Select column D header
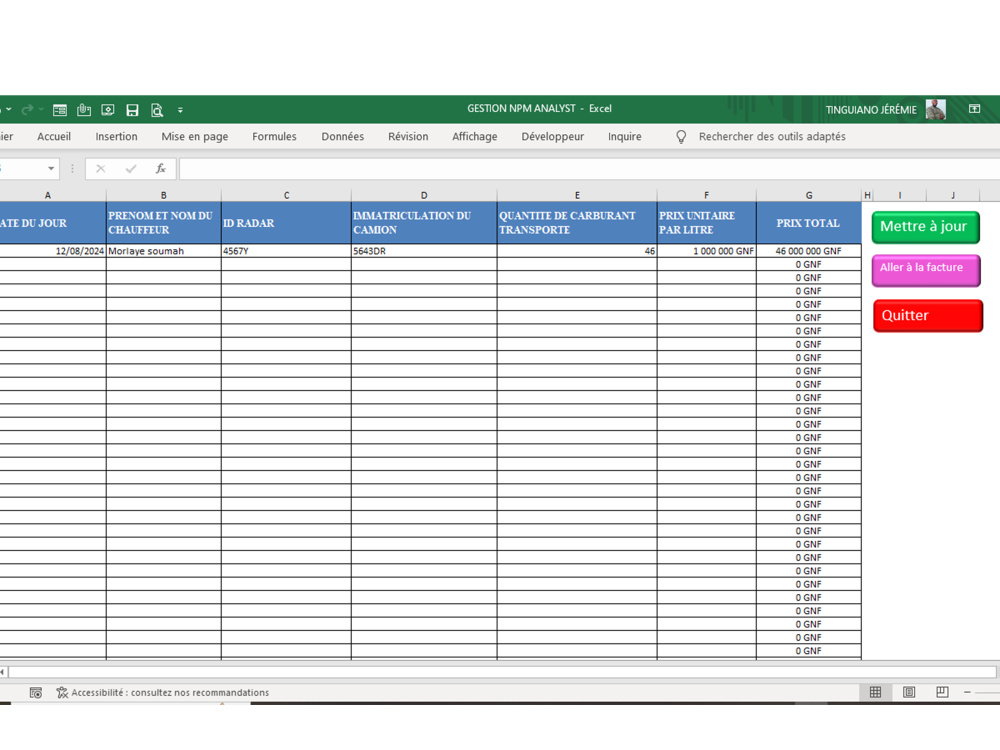 424,195
